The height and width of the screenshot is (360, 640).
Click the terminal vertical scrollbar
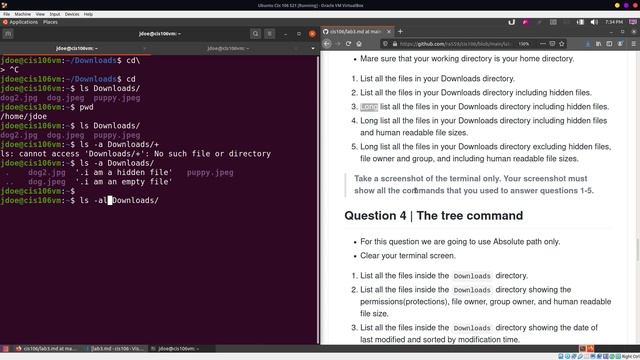pyautogui.click(x=318, y=199)
